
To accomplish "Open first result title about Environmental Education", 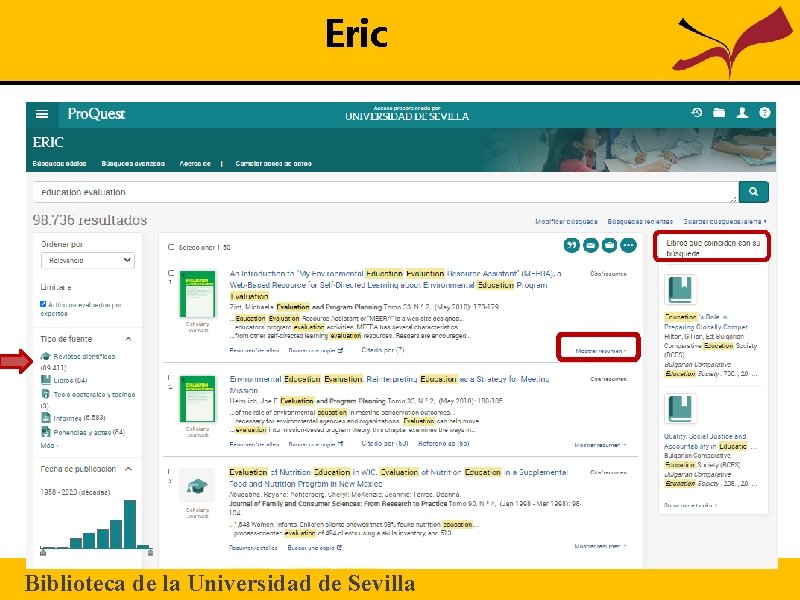I will click(x=395, y=285).
